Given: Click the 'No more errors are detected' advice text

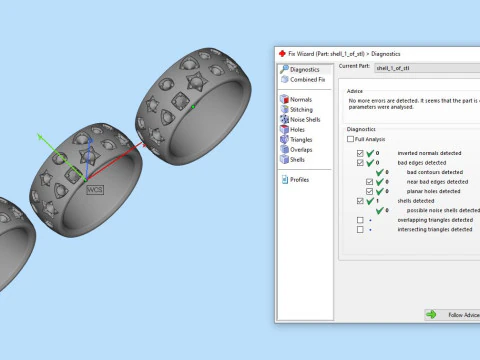Looking at the screenshot, I should (414, 104).
